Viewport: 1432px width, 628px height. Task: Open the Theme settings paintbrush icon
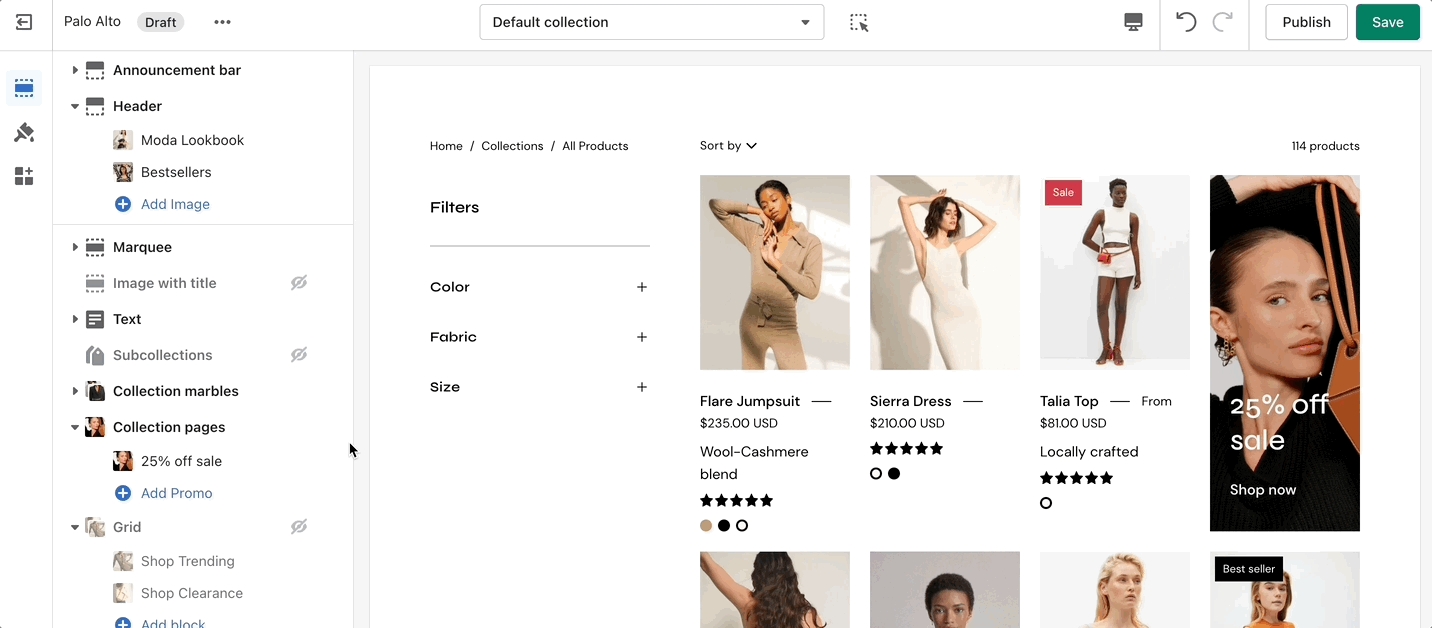click(x=24, y=133)
